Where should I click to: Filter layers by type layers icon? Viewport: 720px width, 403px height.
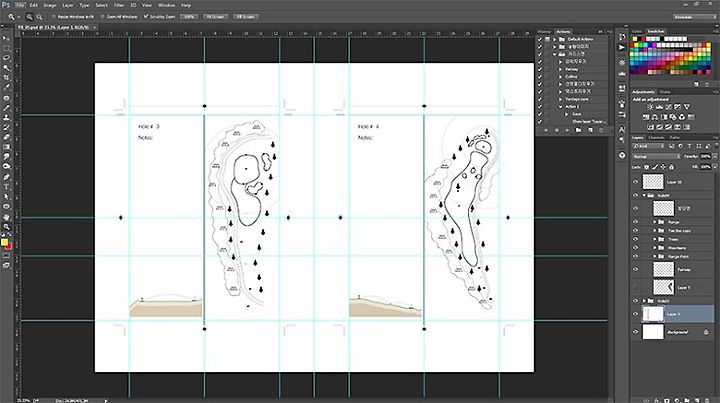(689, 146)
